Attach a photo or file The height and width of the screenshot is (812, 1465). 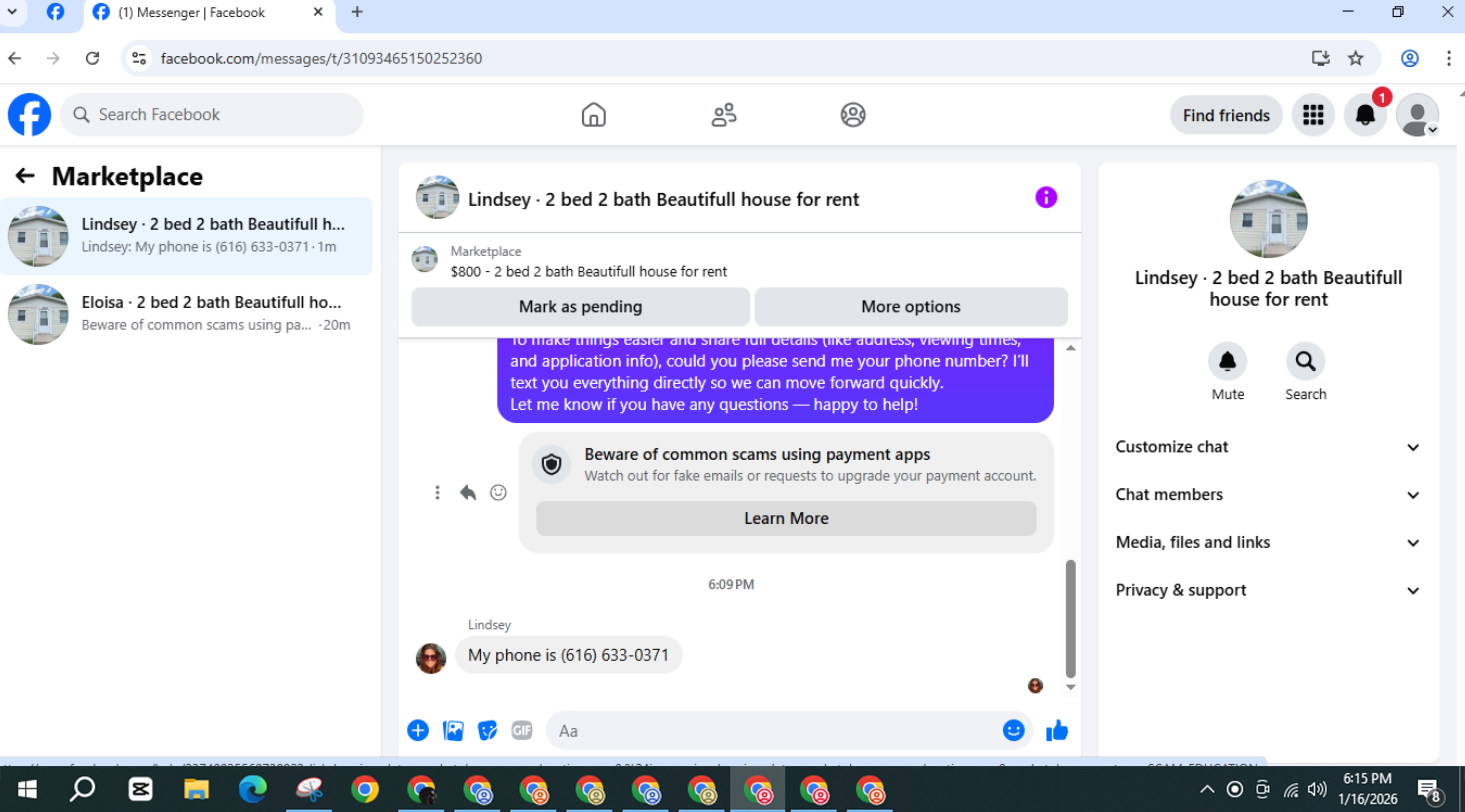[x=453, y=731]
